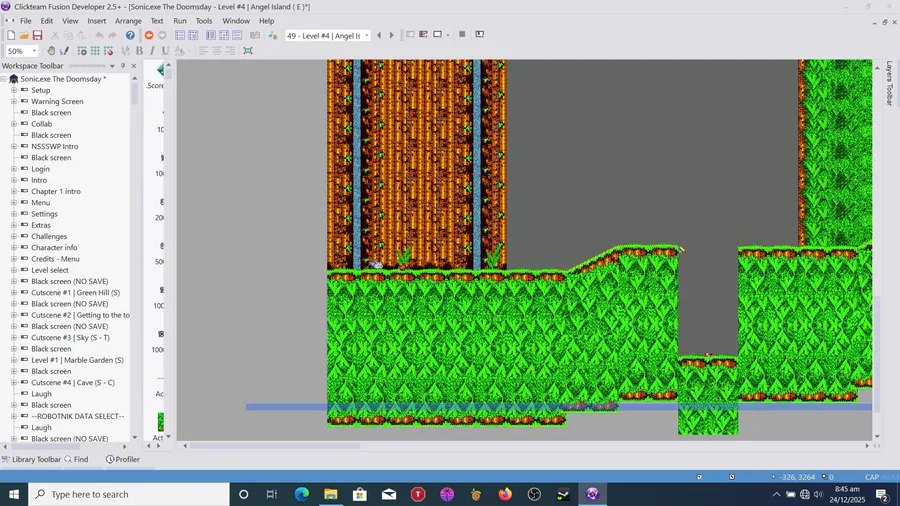Expand the Level select node

(14, 270)
